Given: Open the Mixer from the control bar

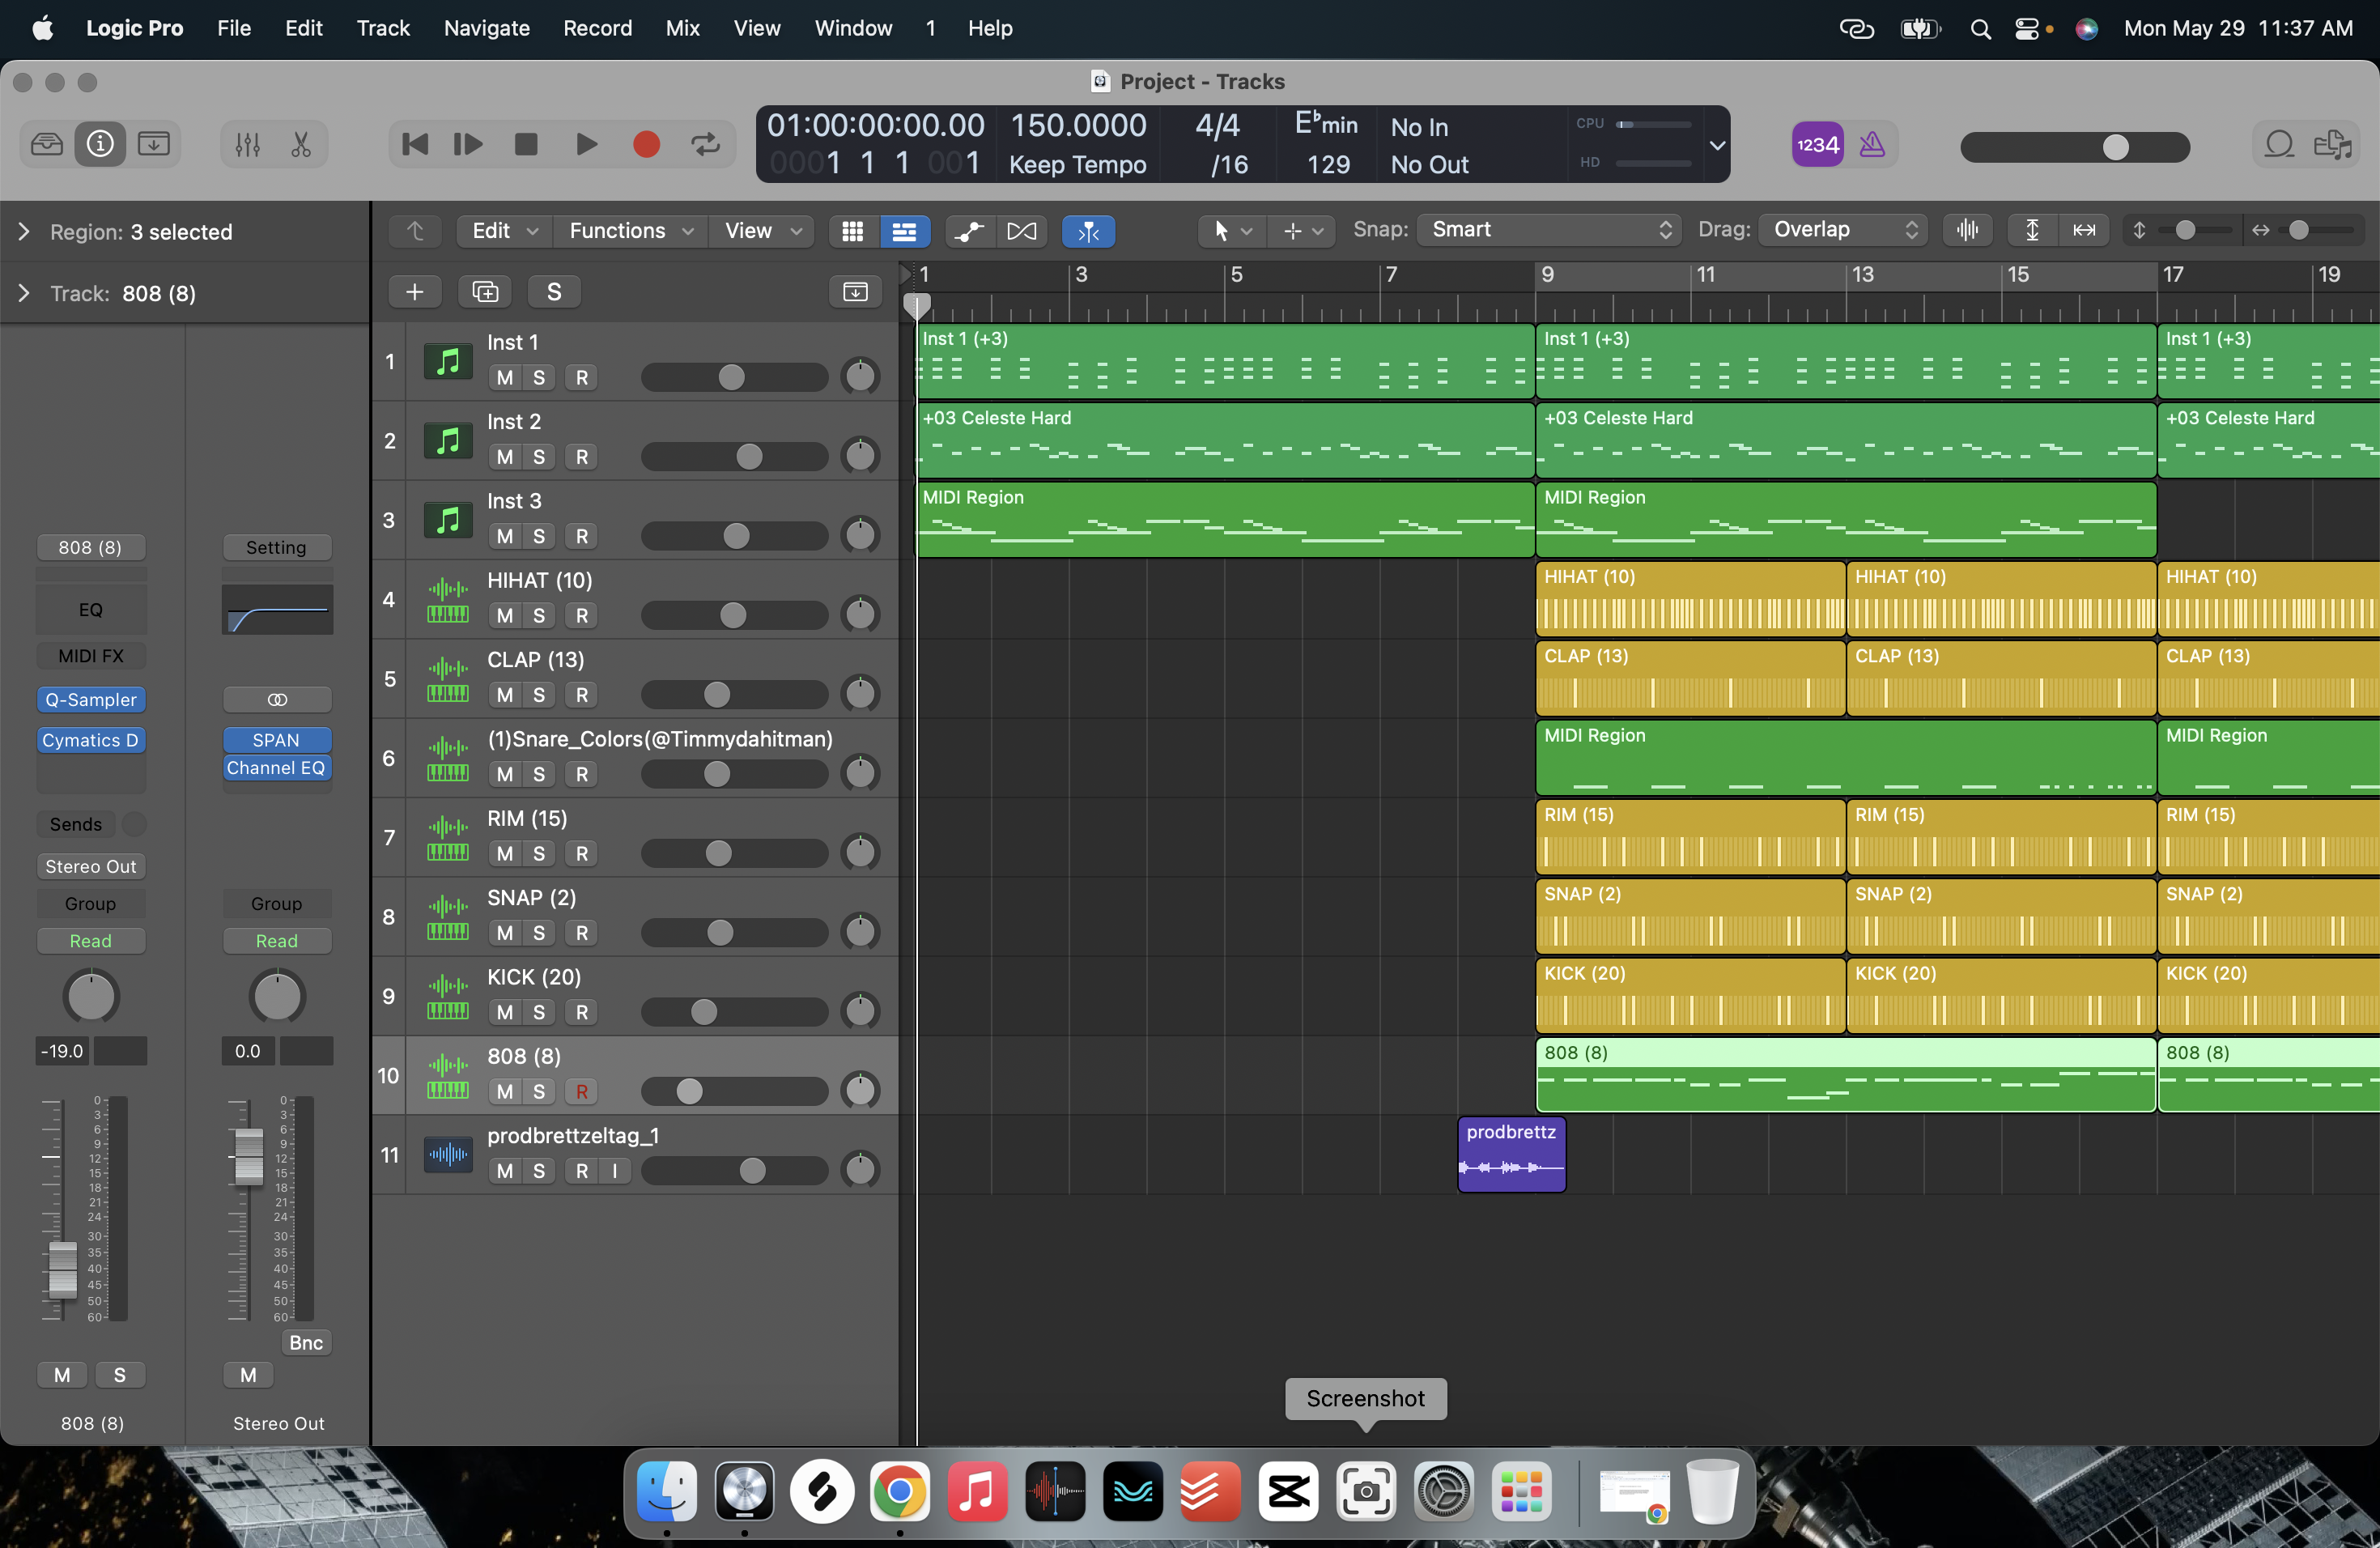Looking at the screenshot, I should pyautogui.click(x=247, y=145).
